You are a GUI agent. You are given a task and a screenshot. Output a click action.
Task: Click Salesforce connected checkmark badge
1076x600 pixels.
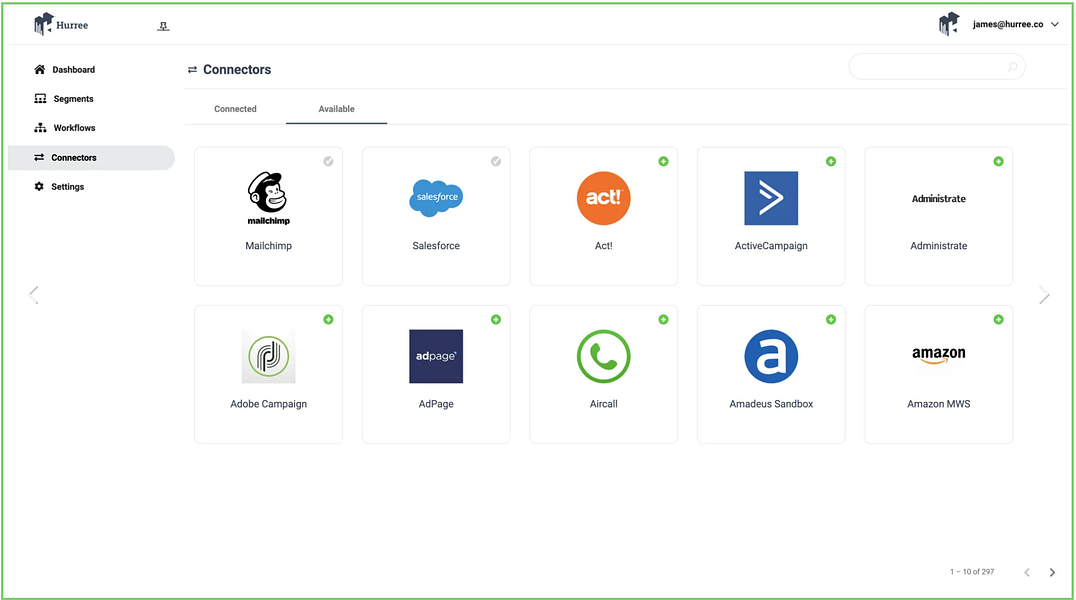point(495,161)
